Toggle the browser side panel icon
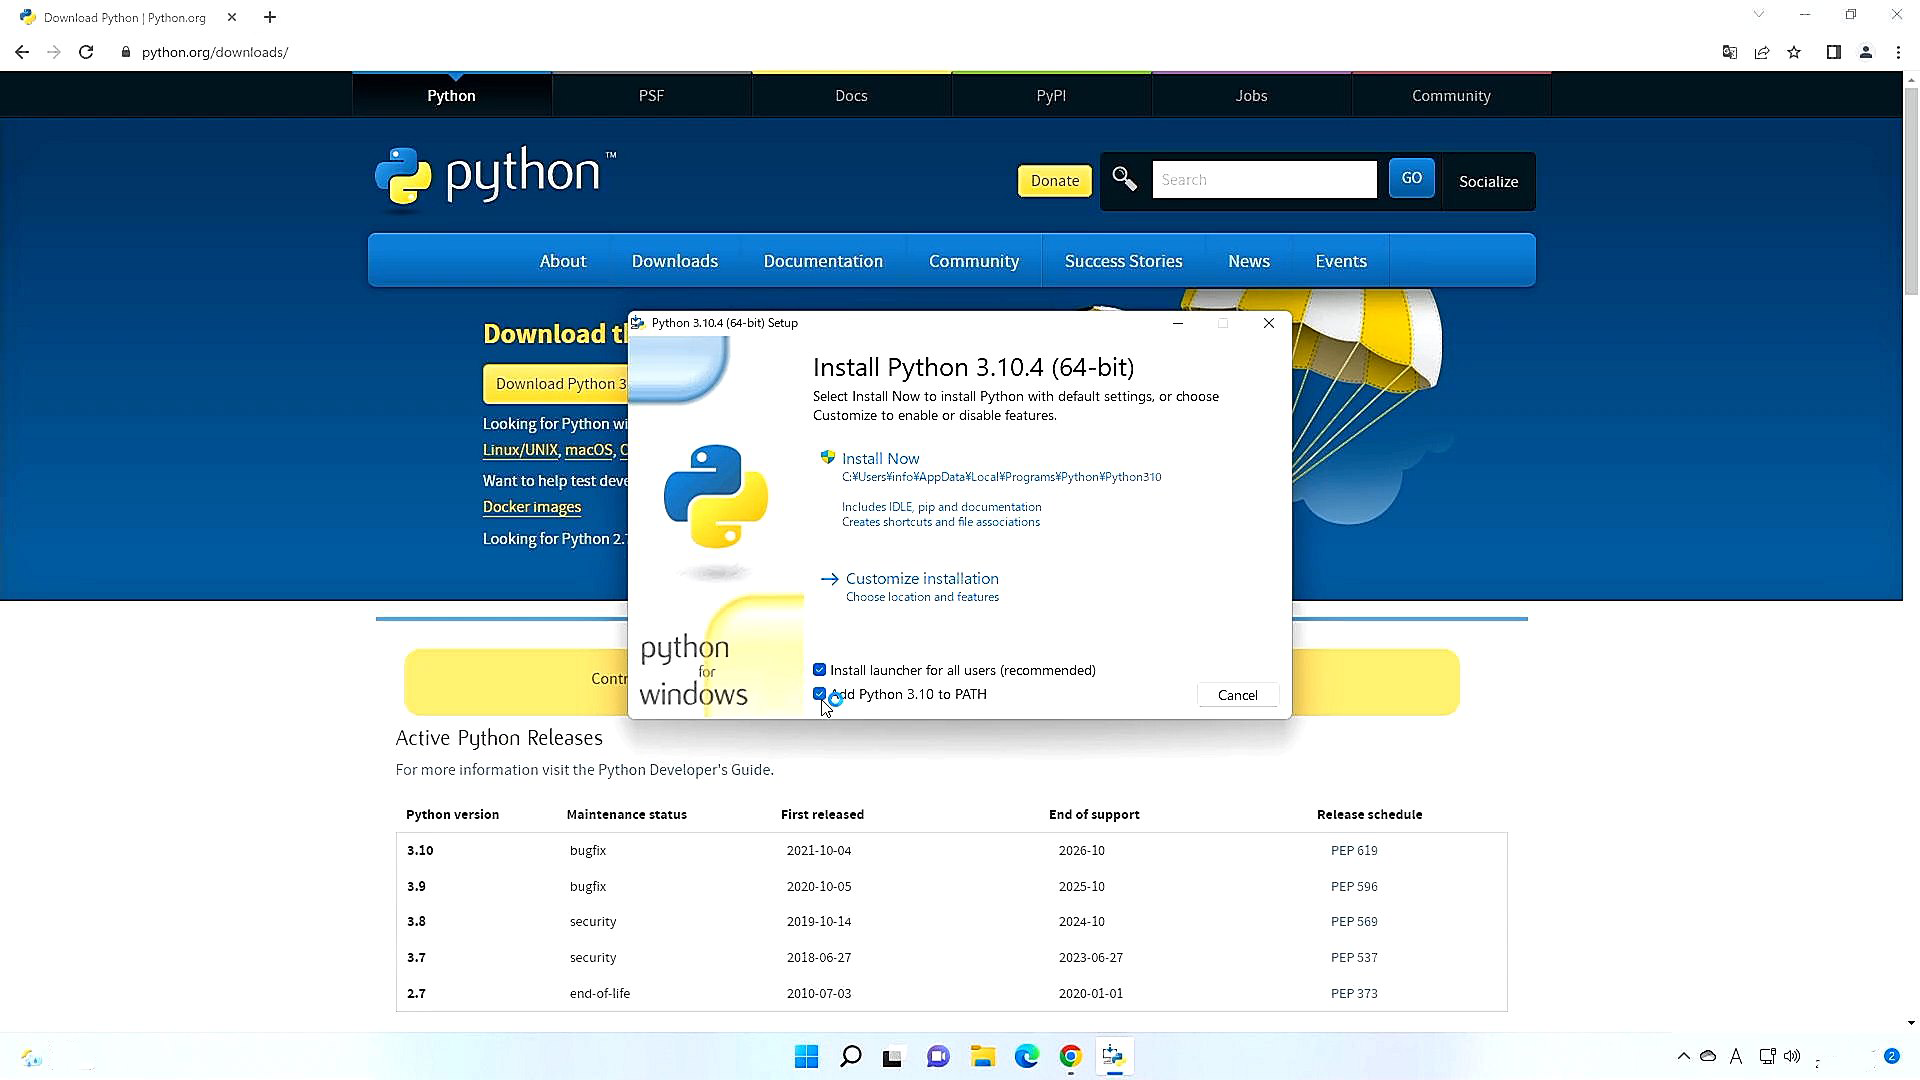Viewport: 1920px width, 1080px height. point(1834,52)
